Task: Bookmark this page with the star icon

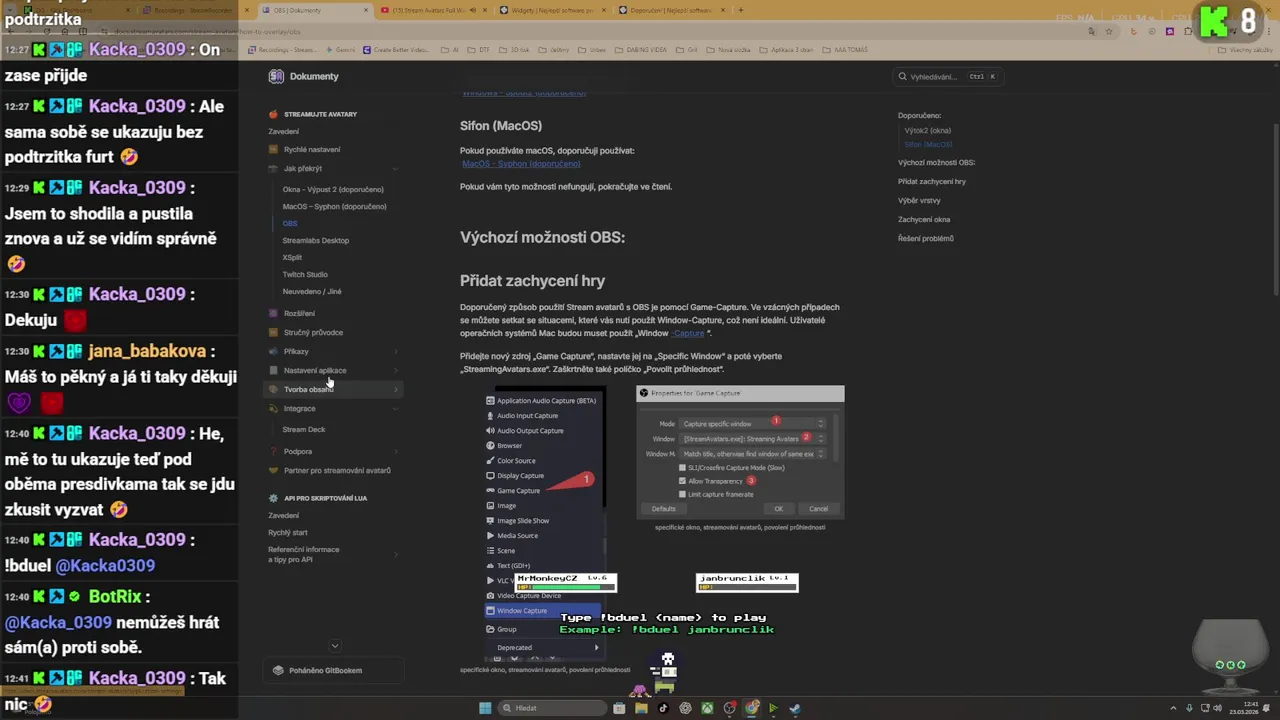Action: point(1111,31)
